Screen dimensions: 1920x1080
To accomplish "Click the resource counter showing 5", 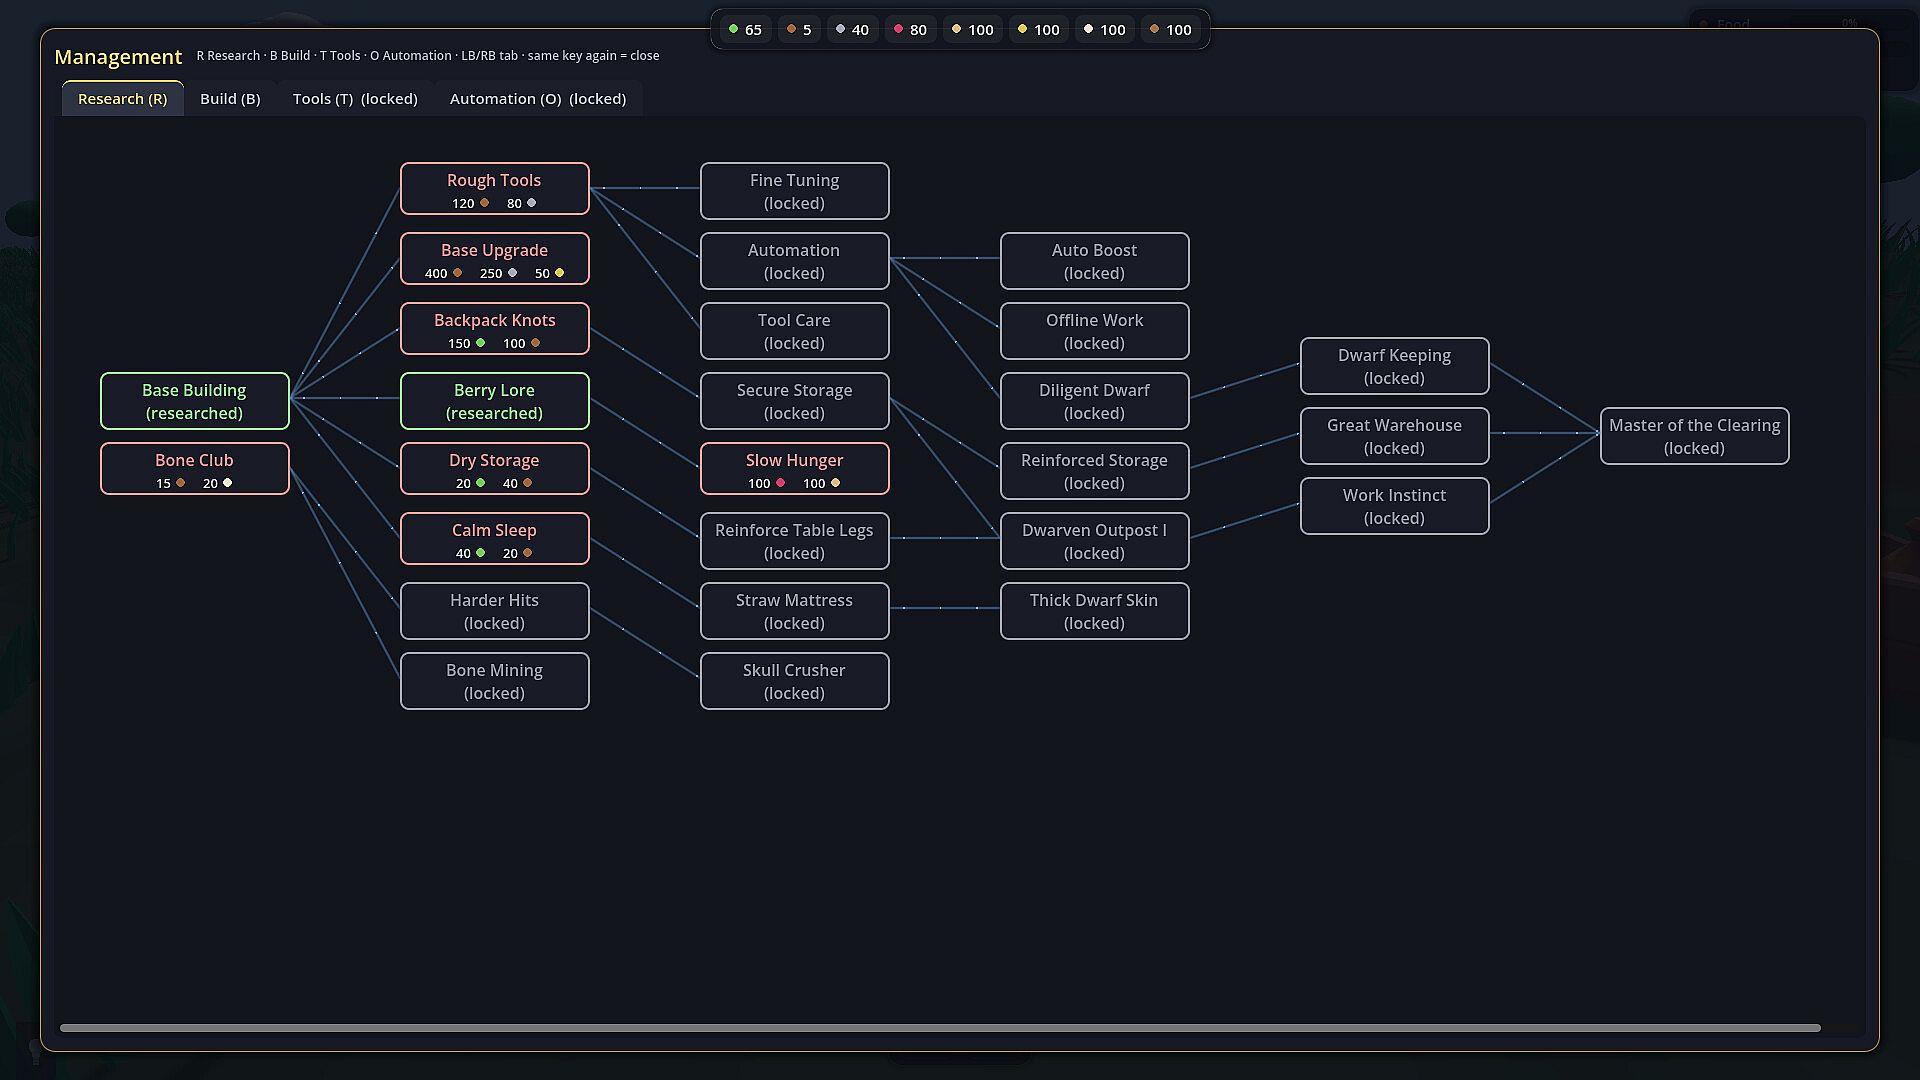I will click(x=799, y=30).
